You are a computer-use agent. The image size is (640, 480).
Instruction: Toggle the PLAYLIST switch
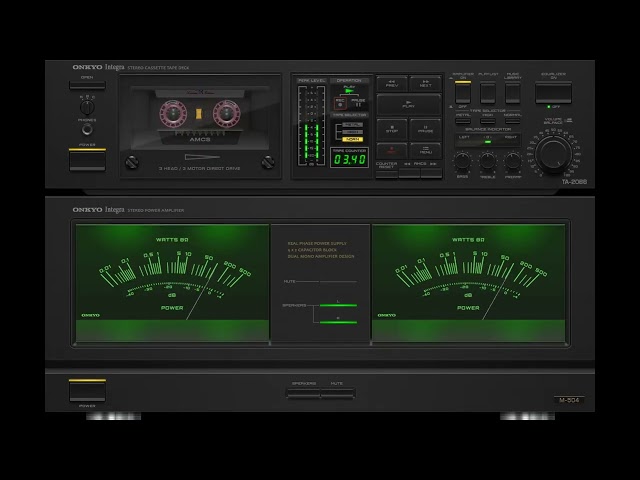coord(488,92)
